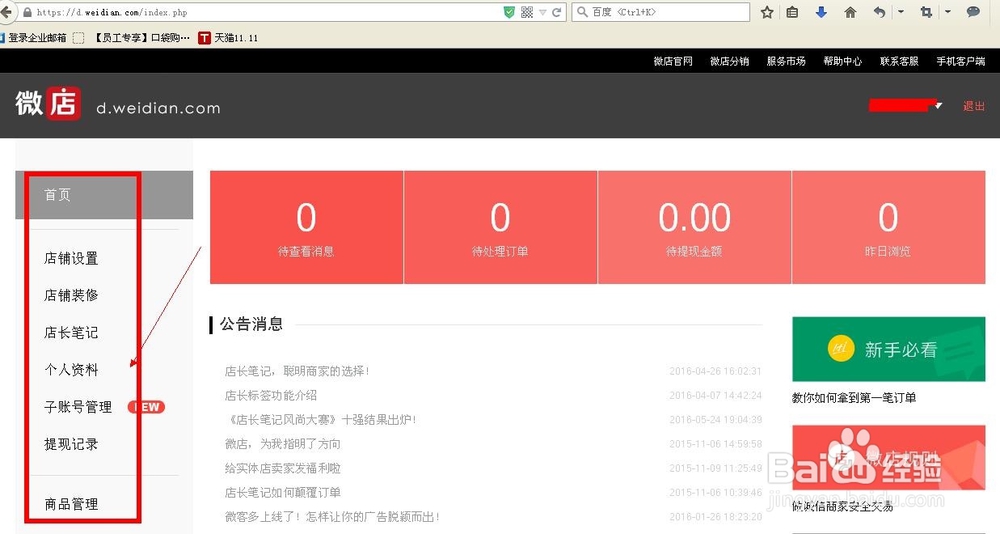Click the crop screenshot tool icon
Screen dimensions: 1000x534
click(x=926, y=12)
